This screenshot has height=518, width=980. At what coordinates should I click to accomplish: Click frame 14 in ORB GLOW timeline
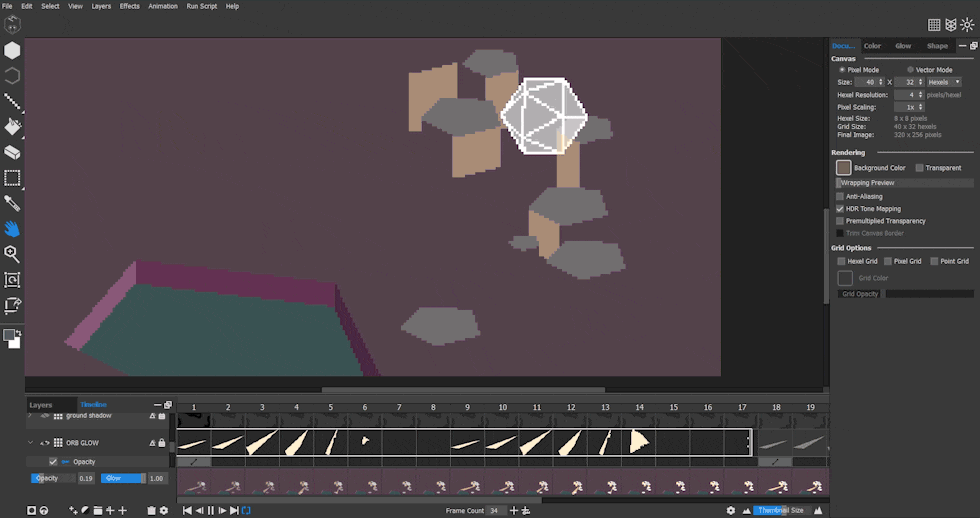639,442
